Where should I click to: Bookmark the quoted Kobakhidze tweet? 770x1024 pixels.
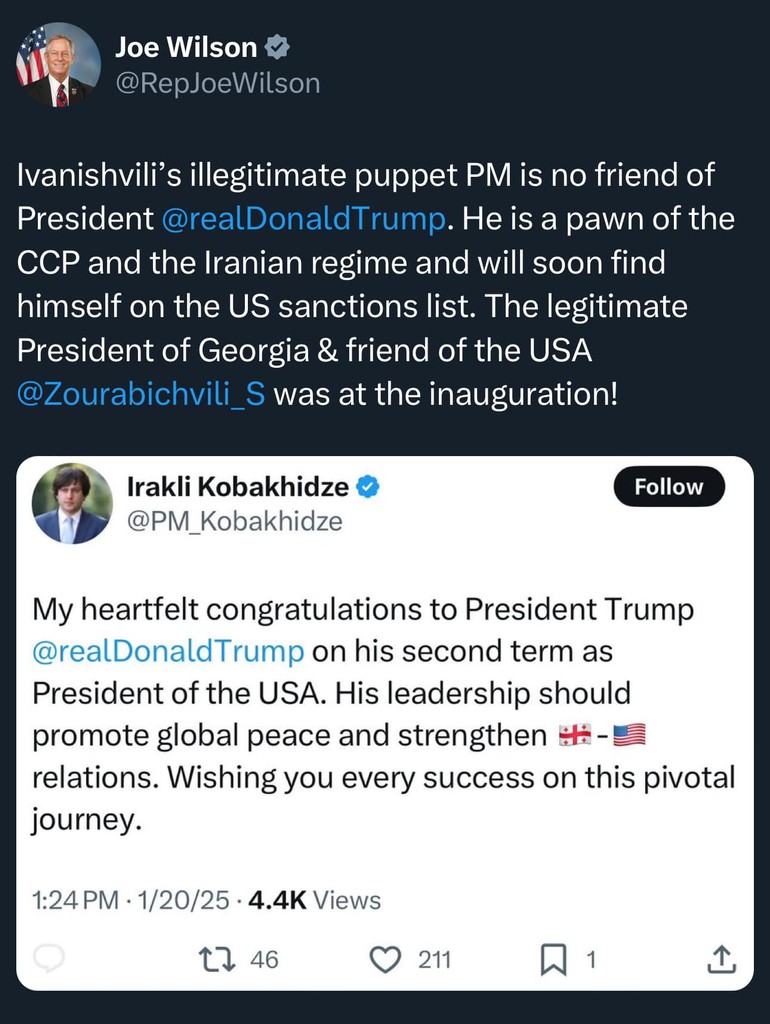pos(553,959)
